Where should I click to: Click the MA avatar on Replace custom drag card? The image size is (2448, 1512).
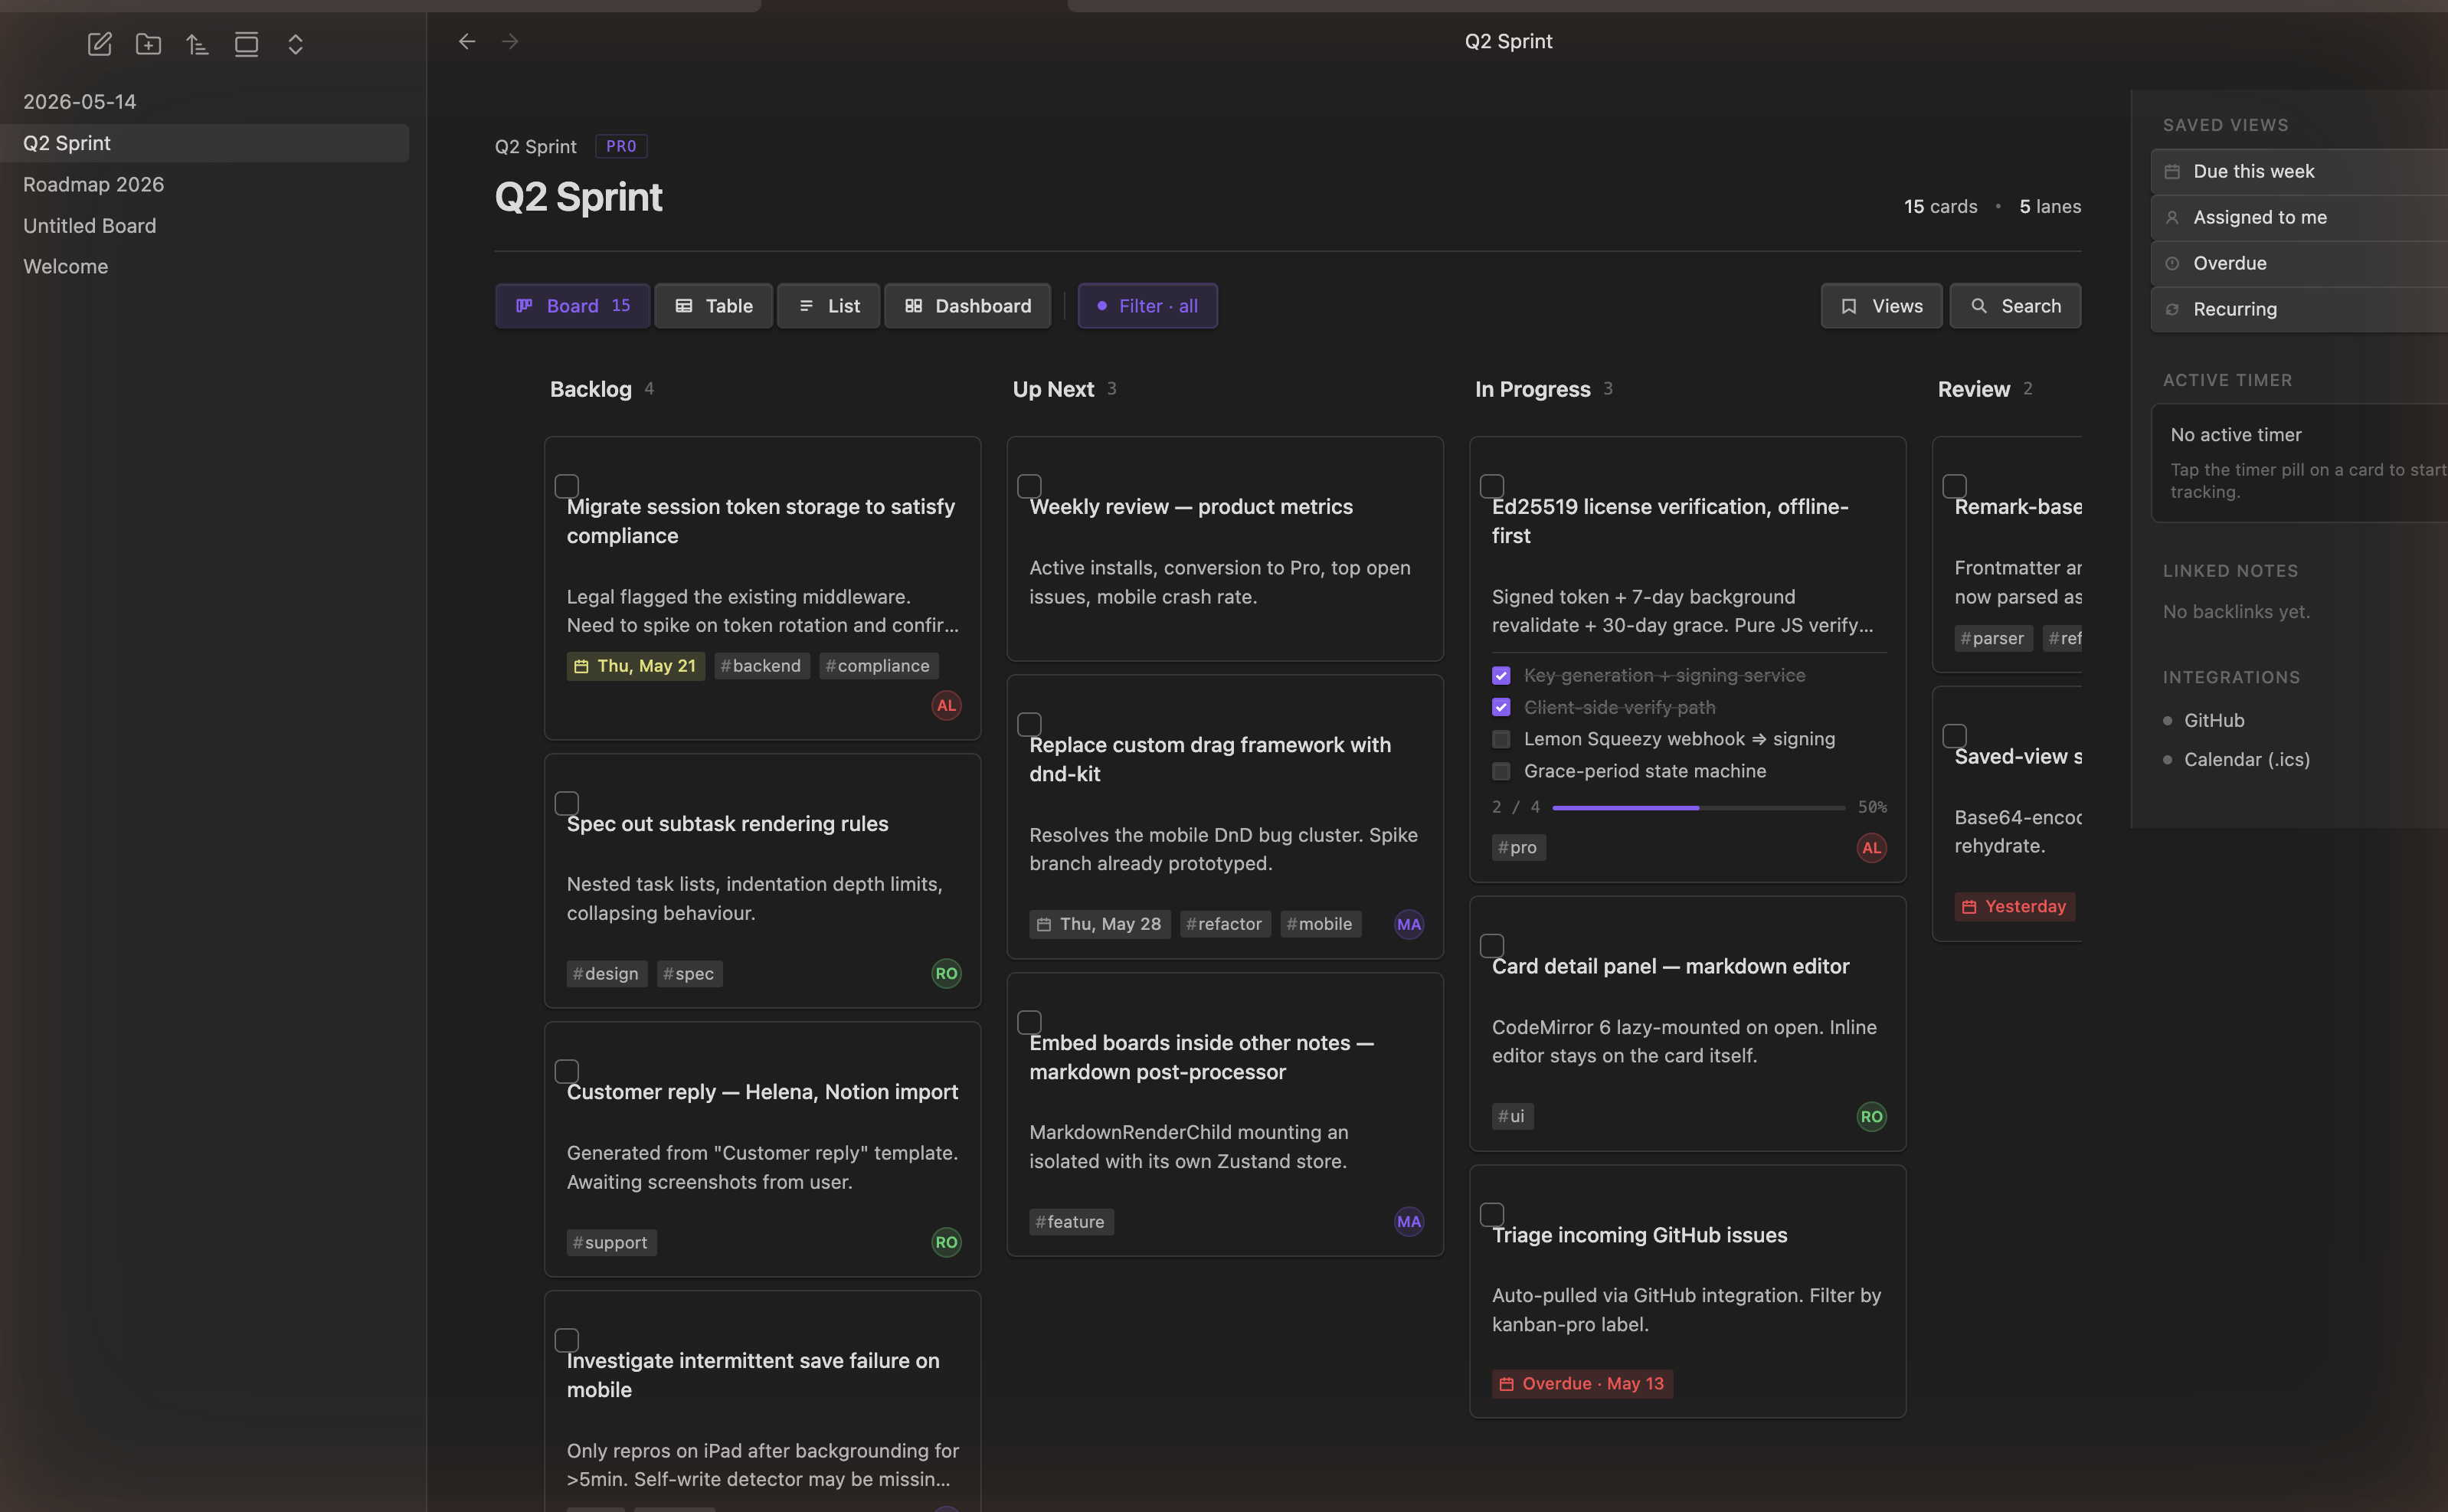[1409, 924]
